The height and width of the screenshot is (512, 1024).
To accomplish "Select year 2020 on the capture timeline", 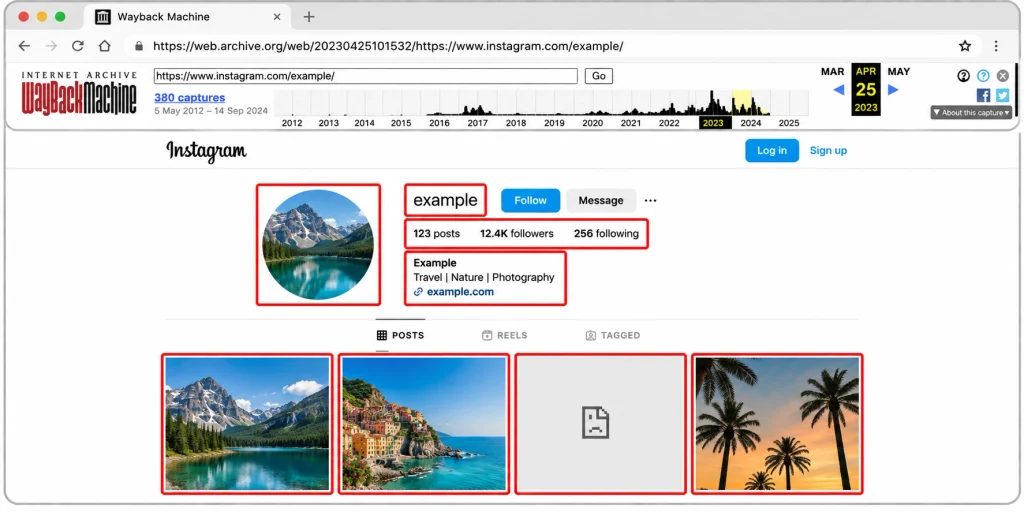I will click(x=593, y=123).
